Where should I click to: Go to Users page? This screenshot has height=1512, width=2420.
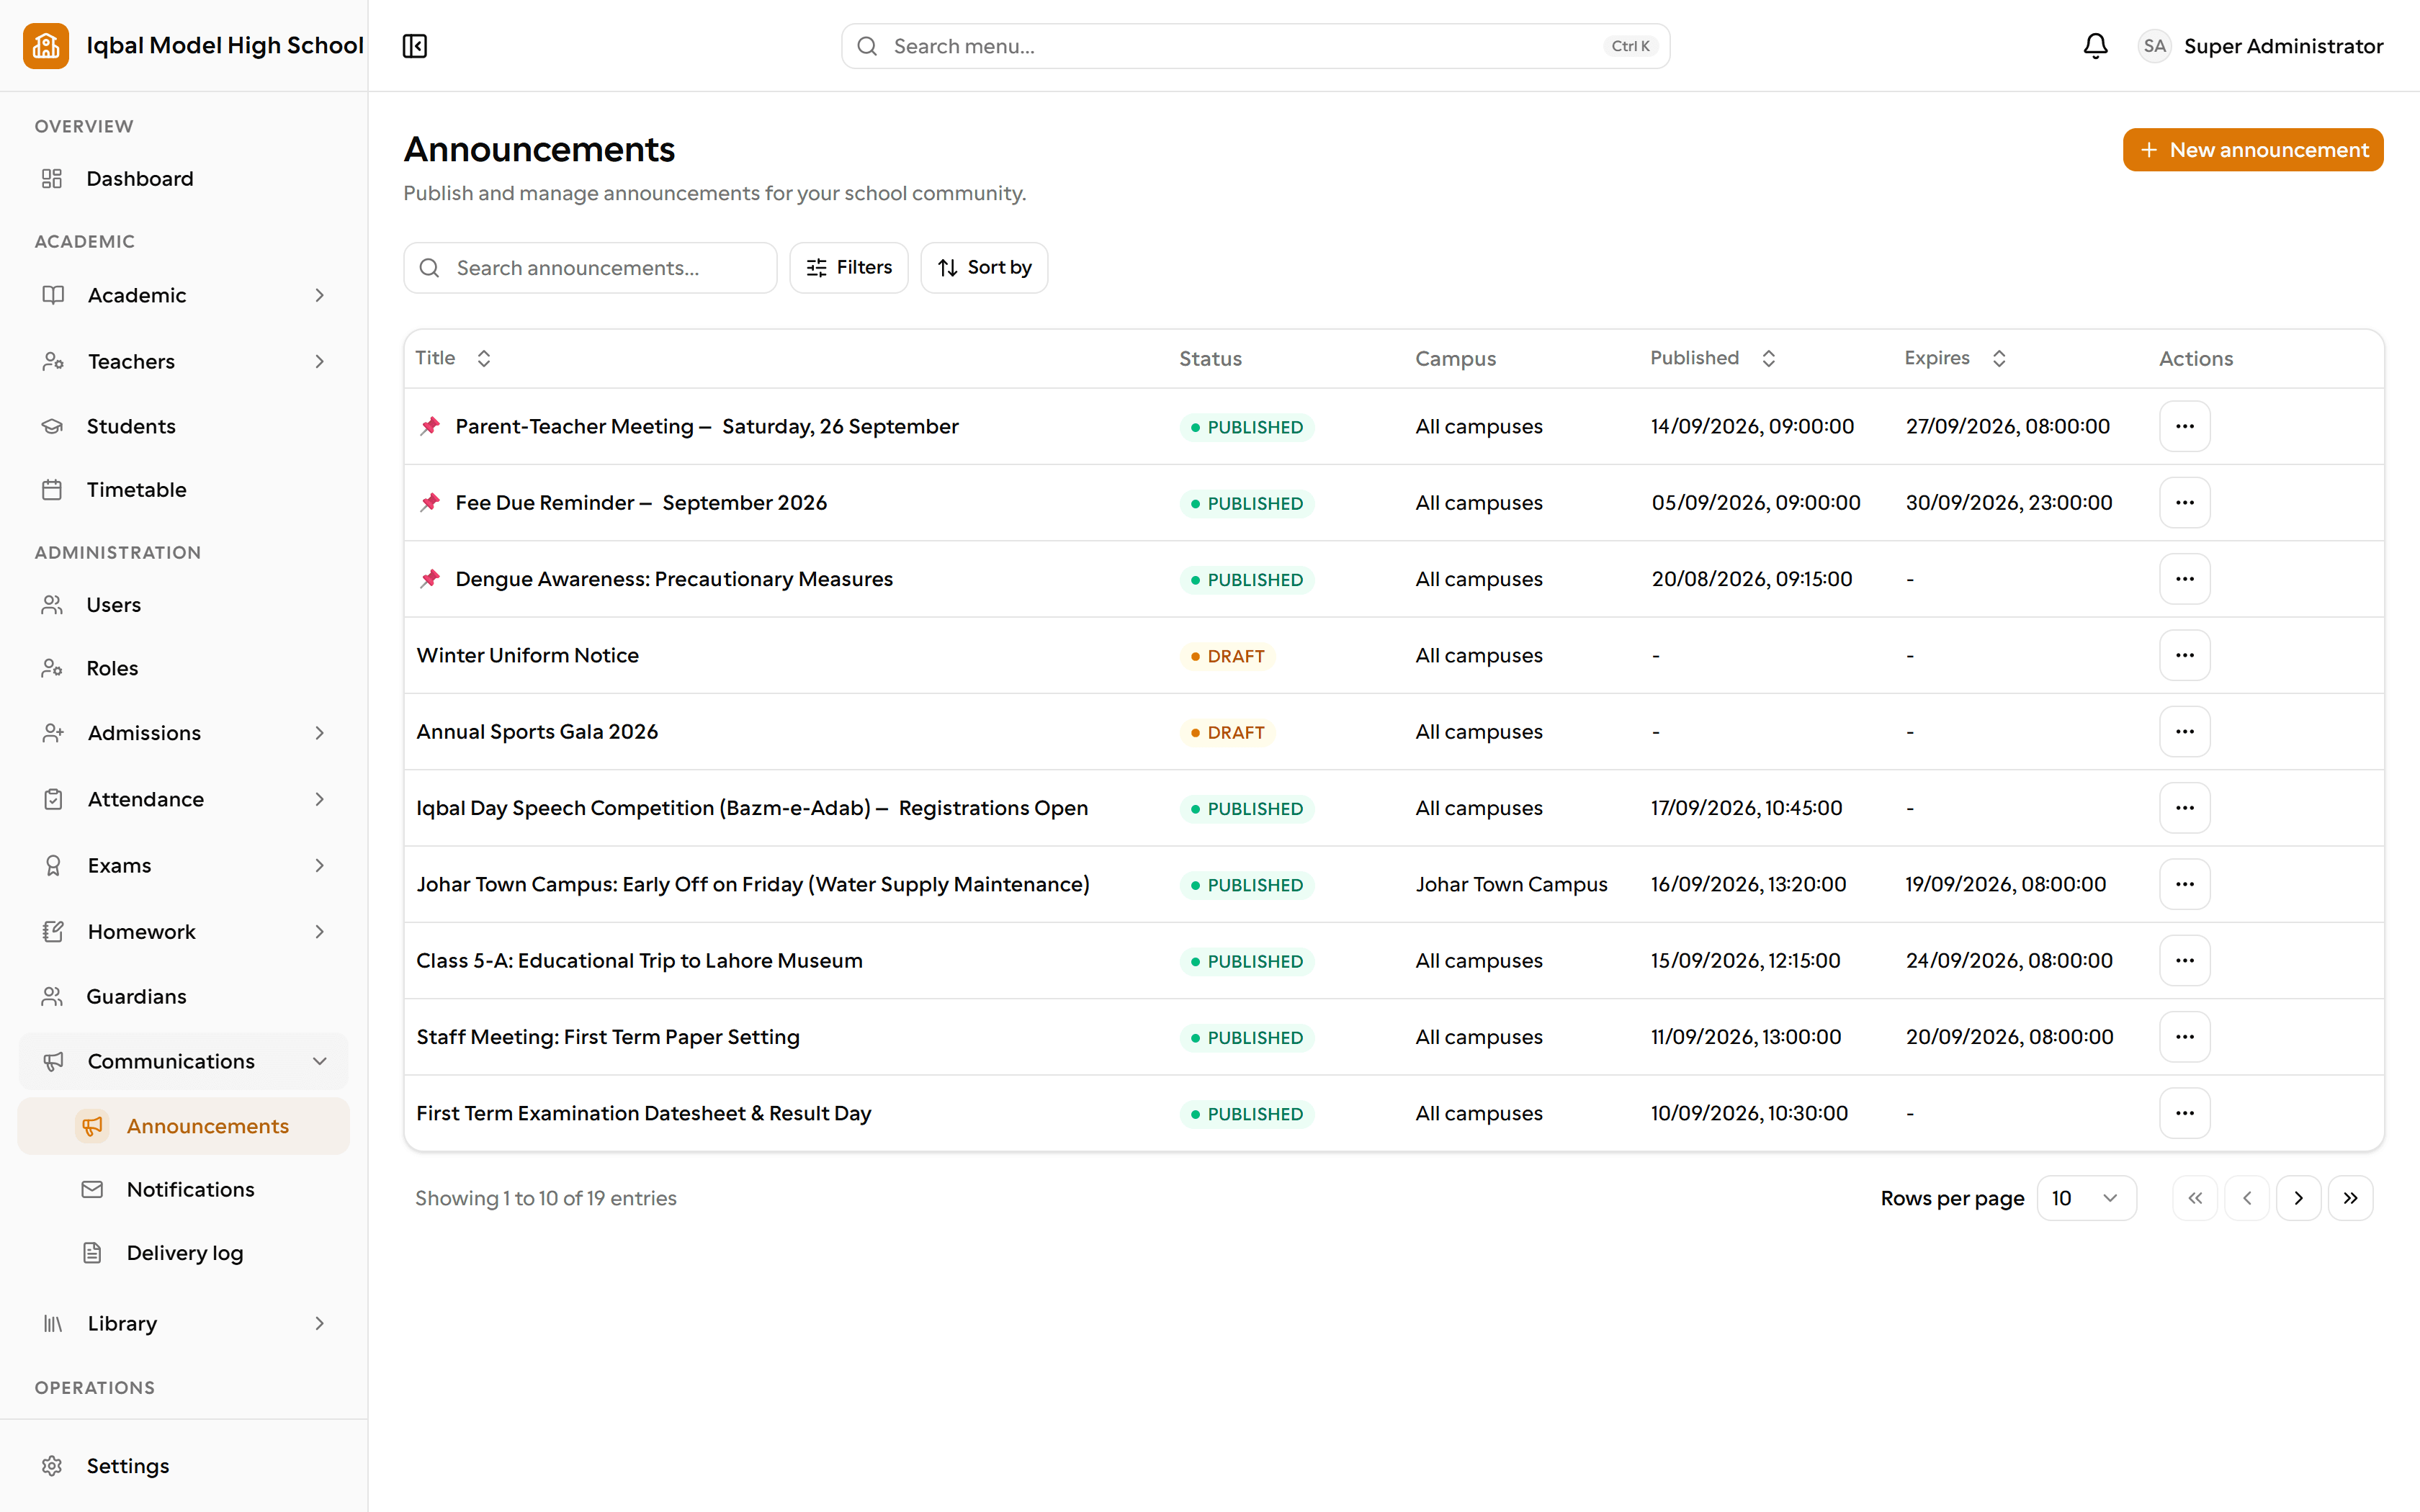(x=184, y=605)
